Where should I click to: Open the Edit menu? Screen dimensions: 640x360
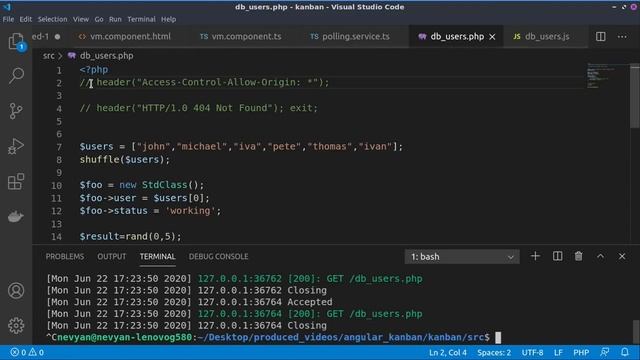pyautogui.click(x=26, y=19)
